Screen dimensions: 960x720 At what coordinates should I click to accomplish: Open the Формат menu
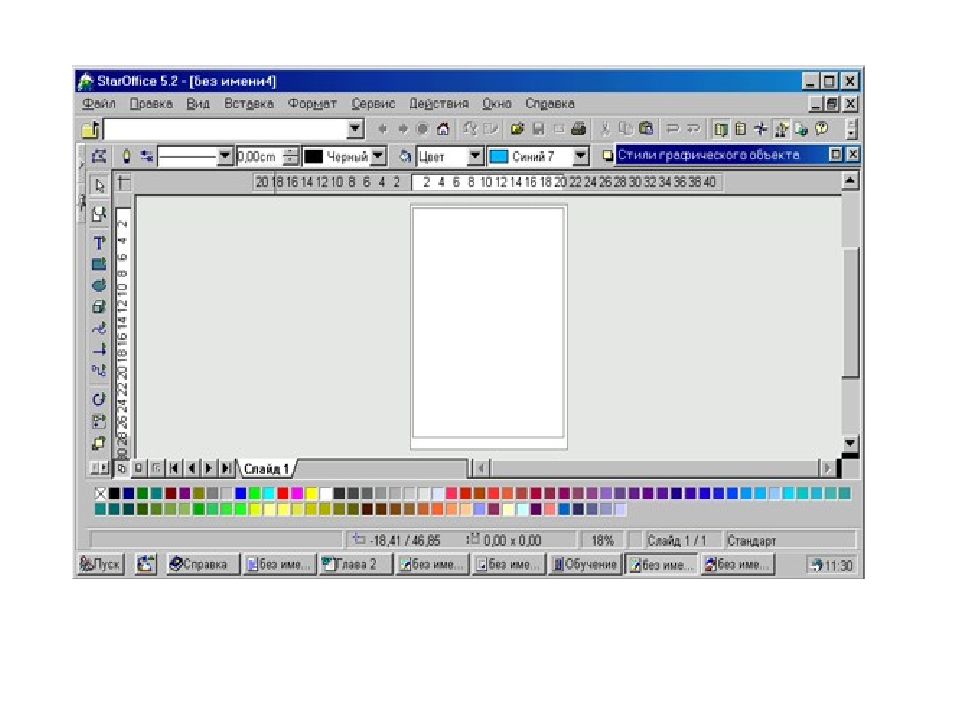[312, 103]
